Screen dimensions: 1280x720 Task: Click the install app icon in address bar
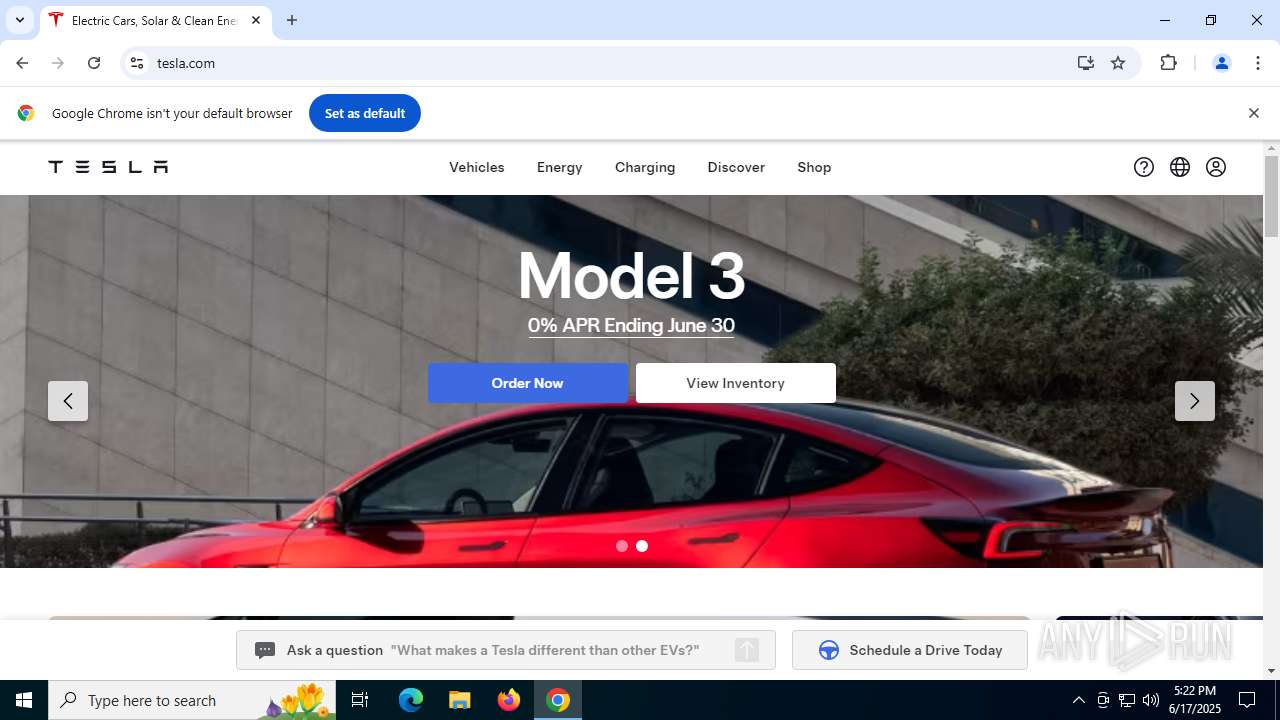1086,63
